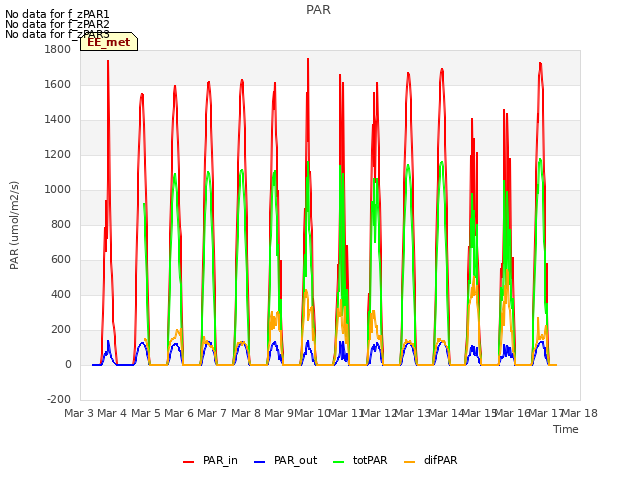This screenshot has height=480, width=640.
Task: Click the PAR chart title
Action: [318, 10]
